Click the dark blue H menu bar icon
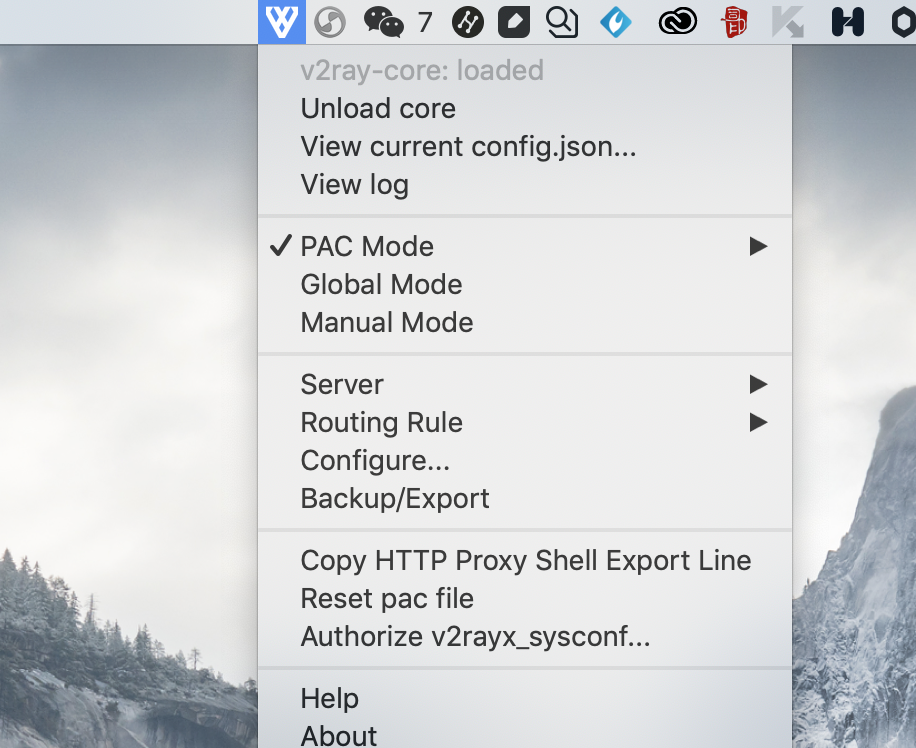The image size is (916, 748). (847, 21)
